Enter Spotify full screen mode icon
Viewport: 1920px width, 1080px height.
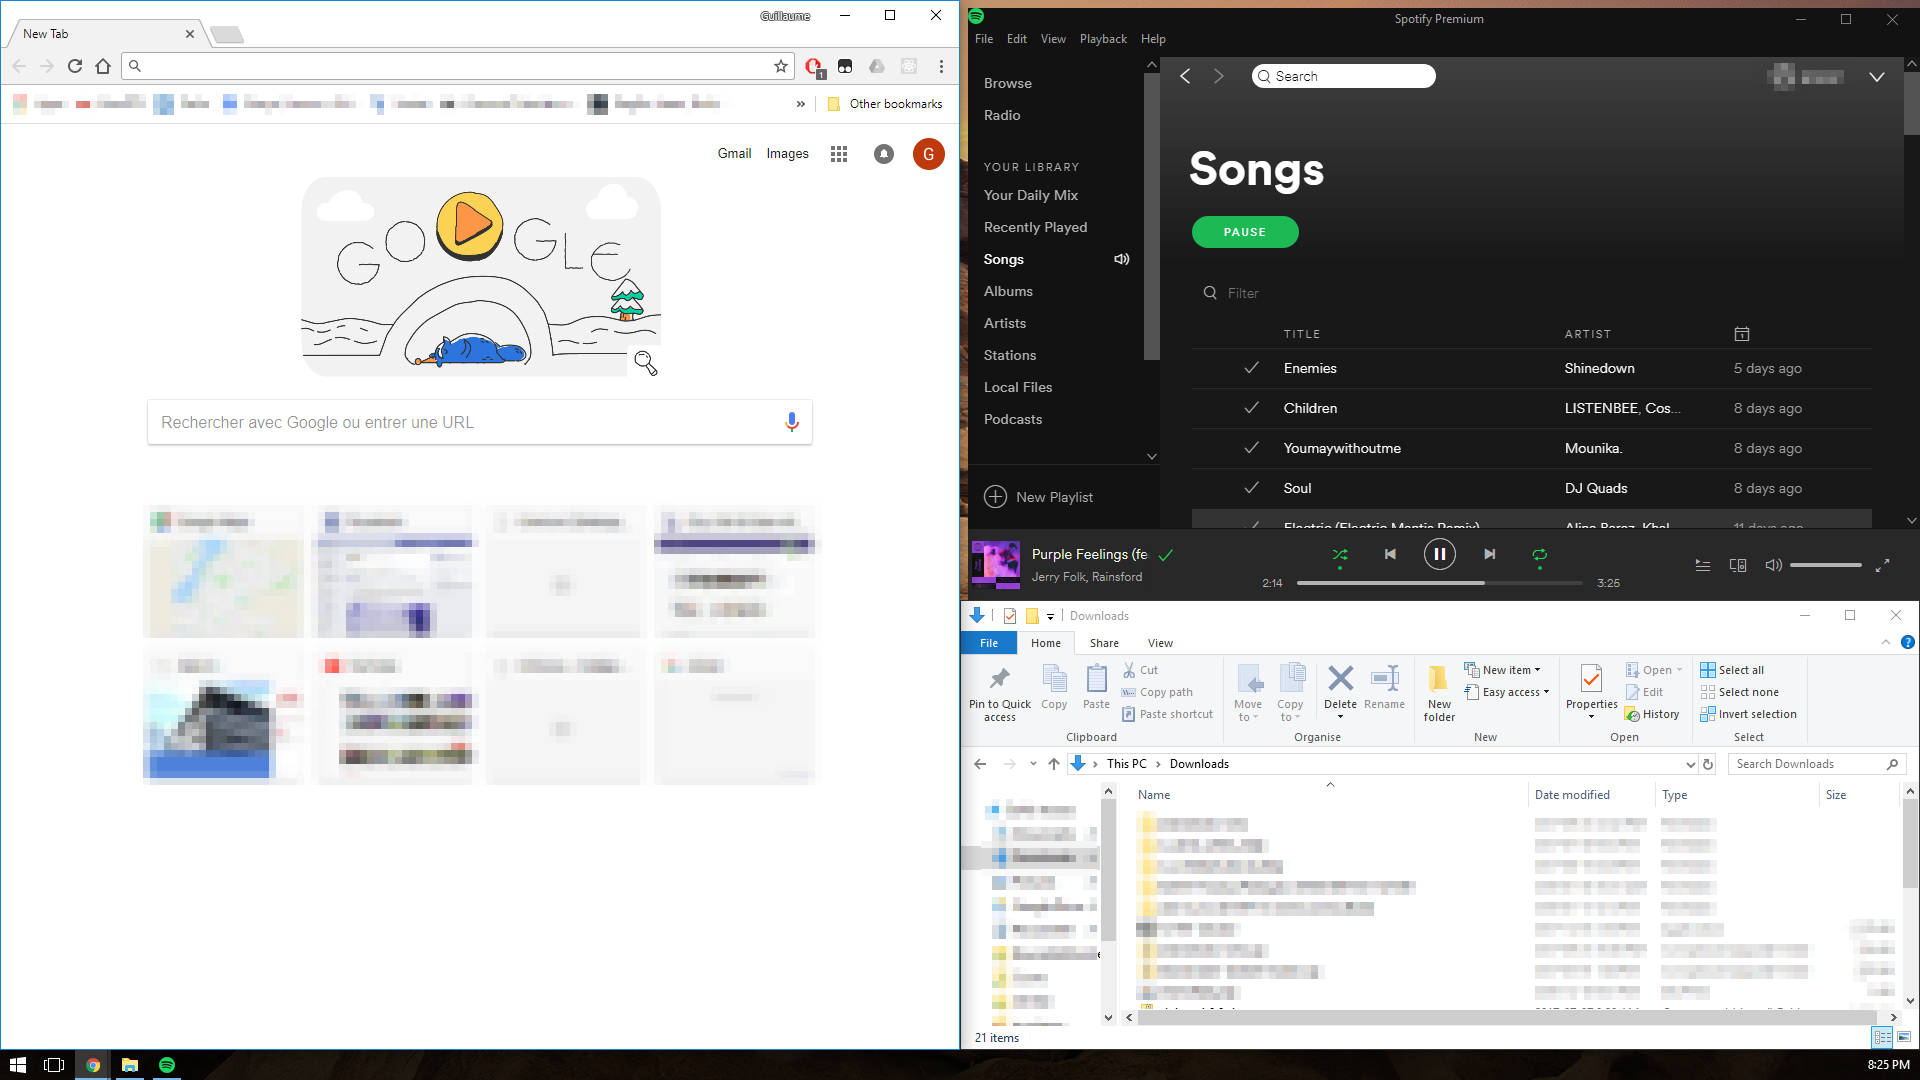(x=1882, y=565)
